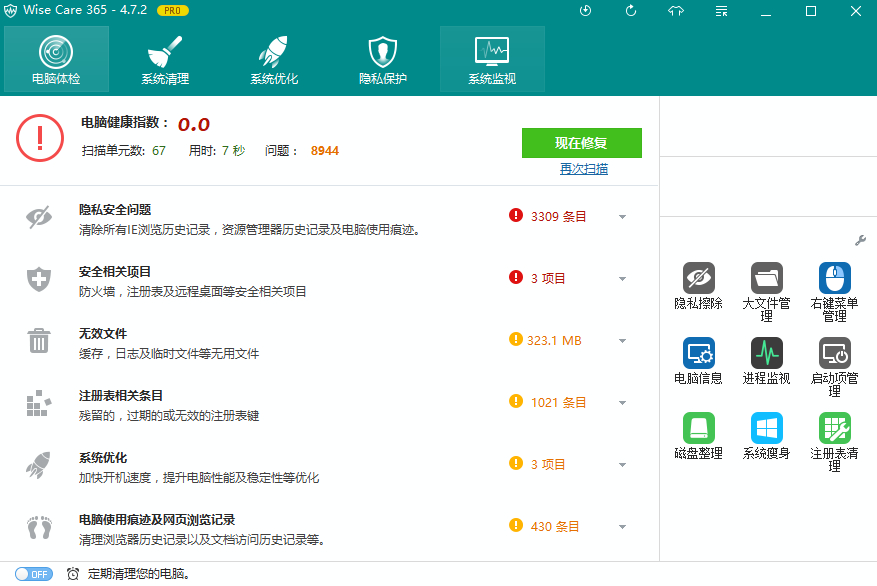Click the circular refresh arrow icon in title bar
The height and width of the screenshot is (586, 877).
631,11
